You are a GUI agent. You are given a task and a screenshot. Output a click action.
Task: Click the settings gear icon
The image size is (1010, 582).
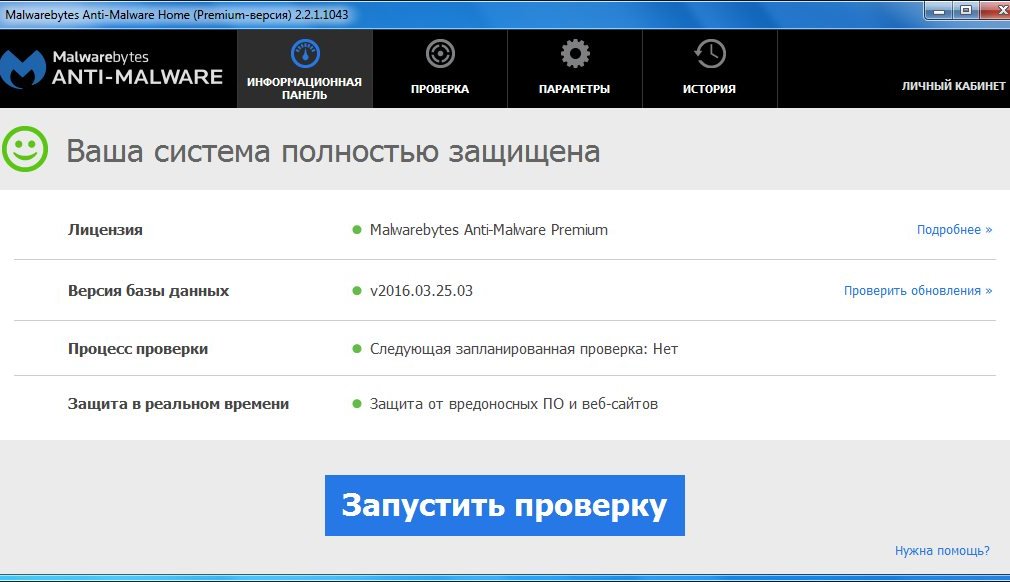coord(575,54)
